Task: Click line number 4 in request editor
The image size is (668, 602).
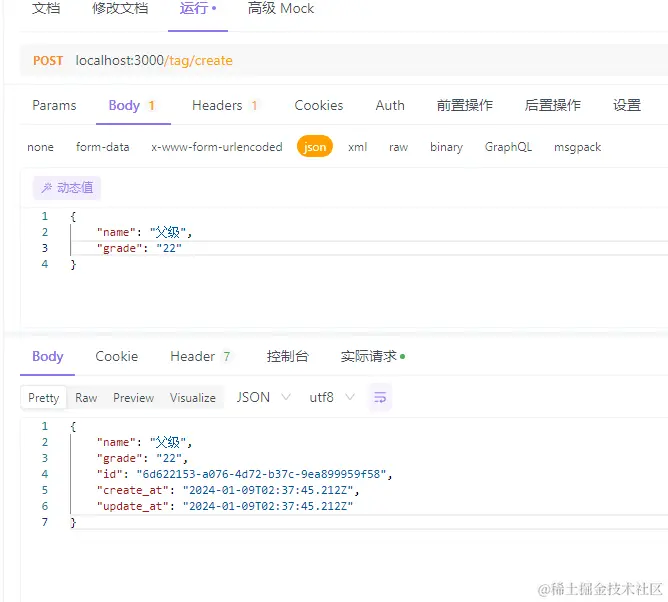Action: click(x=45, y=264)
